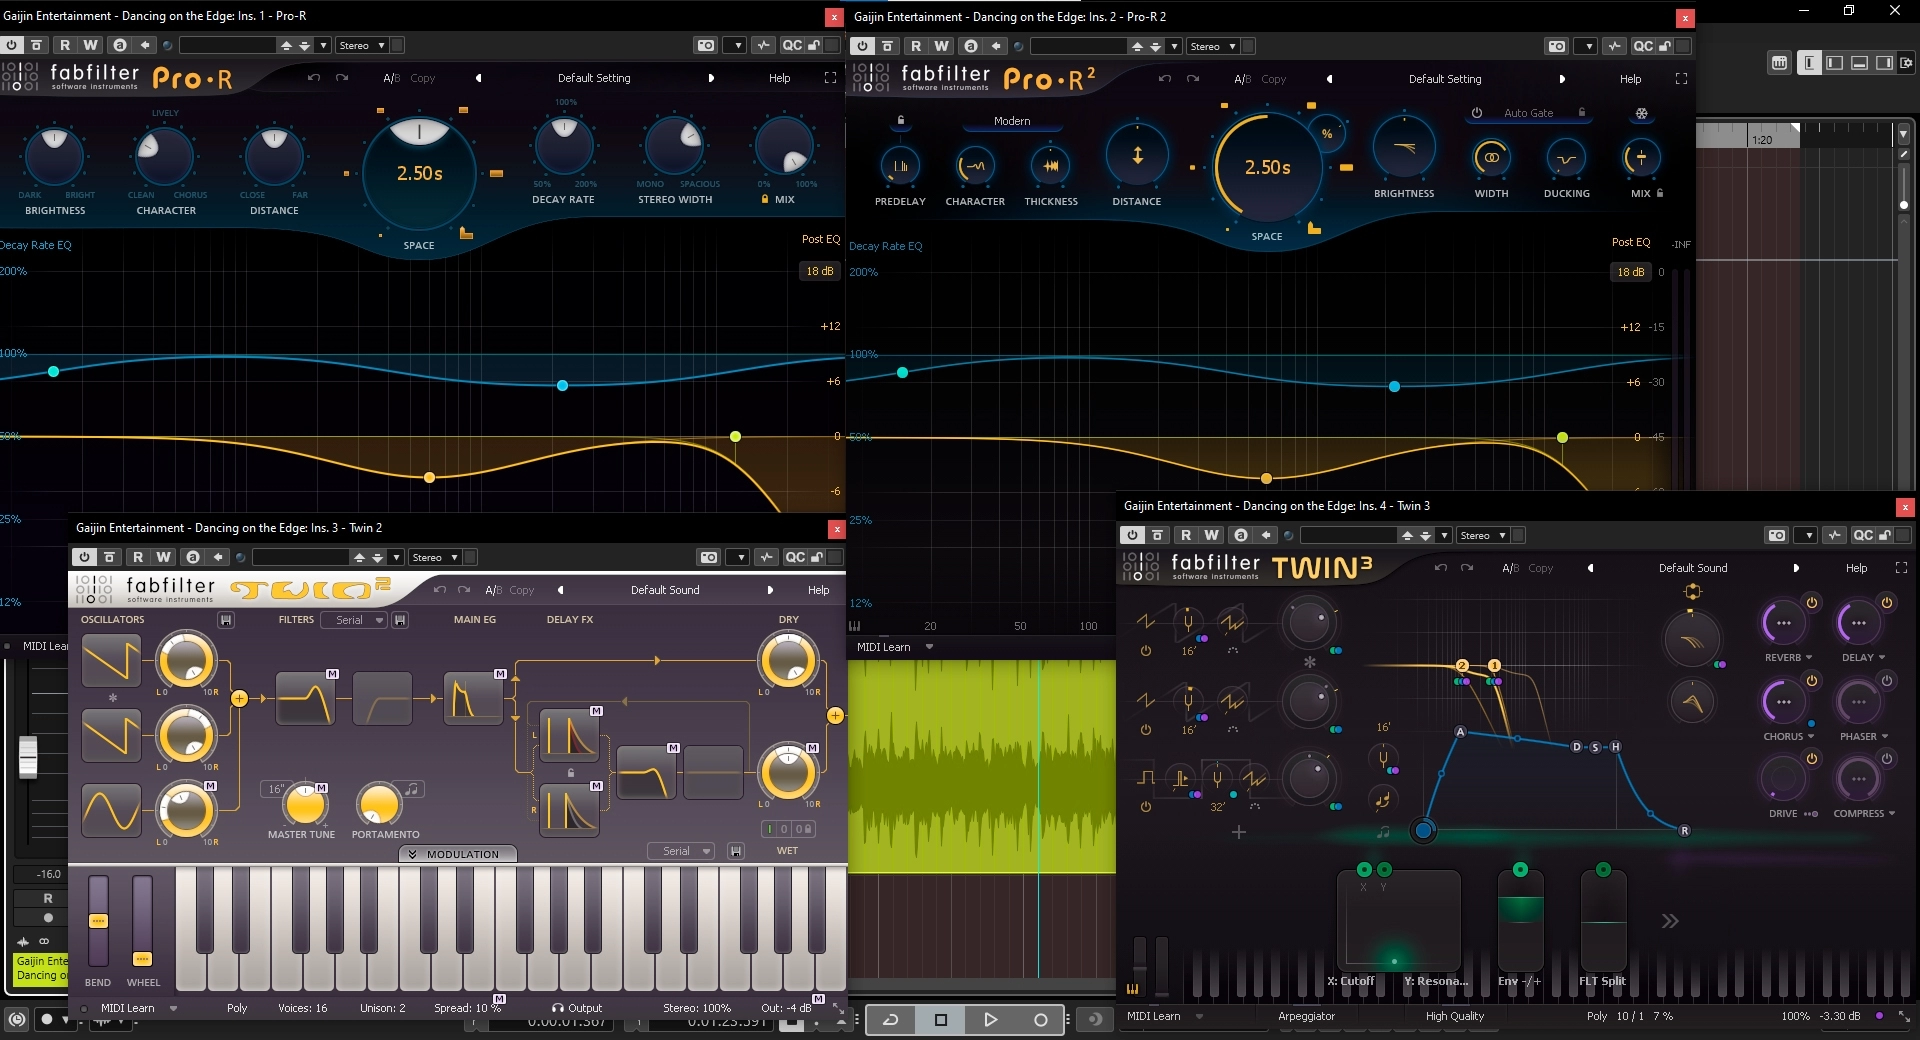Turn off the first oscillator in Twin 3
Screen dimensions: 1920x1040
click(x=1146, y=651)
